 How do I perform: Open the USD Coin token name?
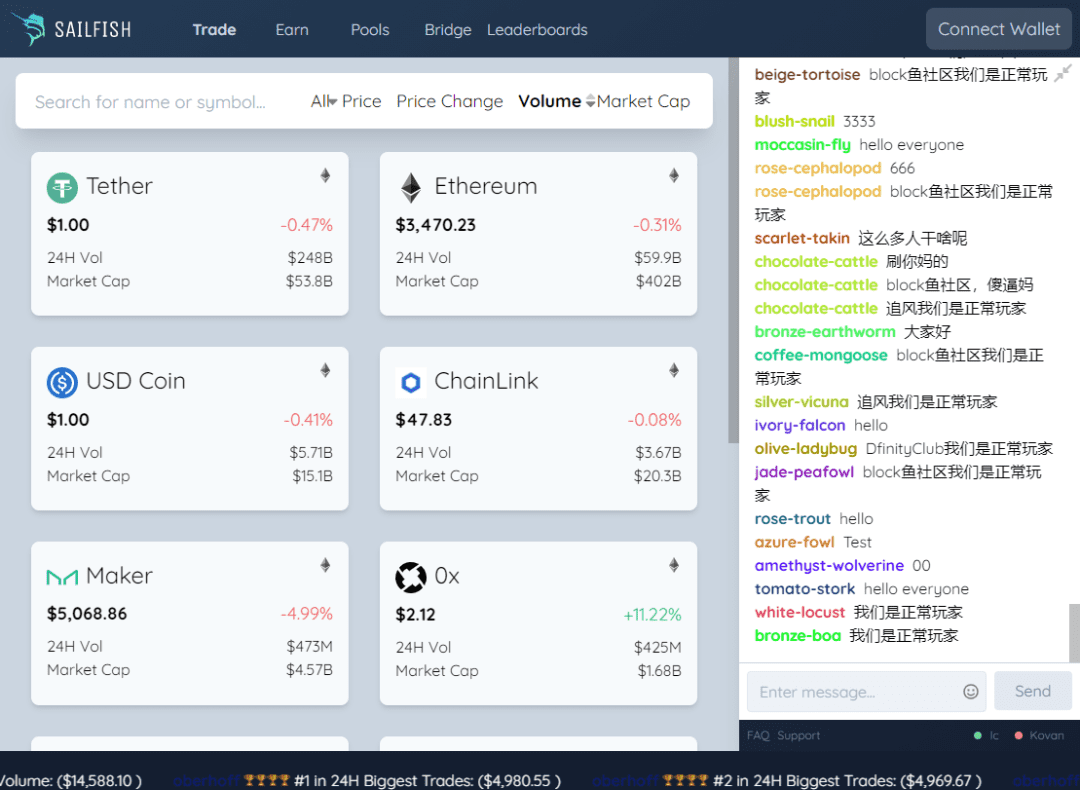click(136, 381)
